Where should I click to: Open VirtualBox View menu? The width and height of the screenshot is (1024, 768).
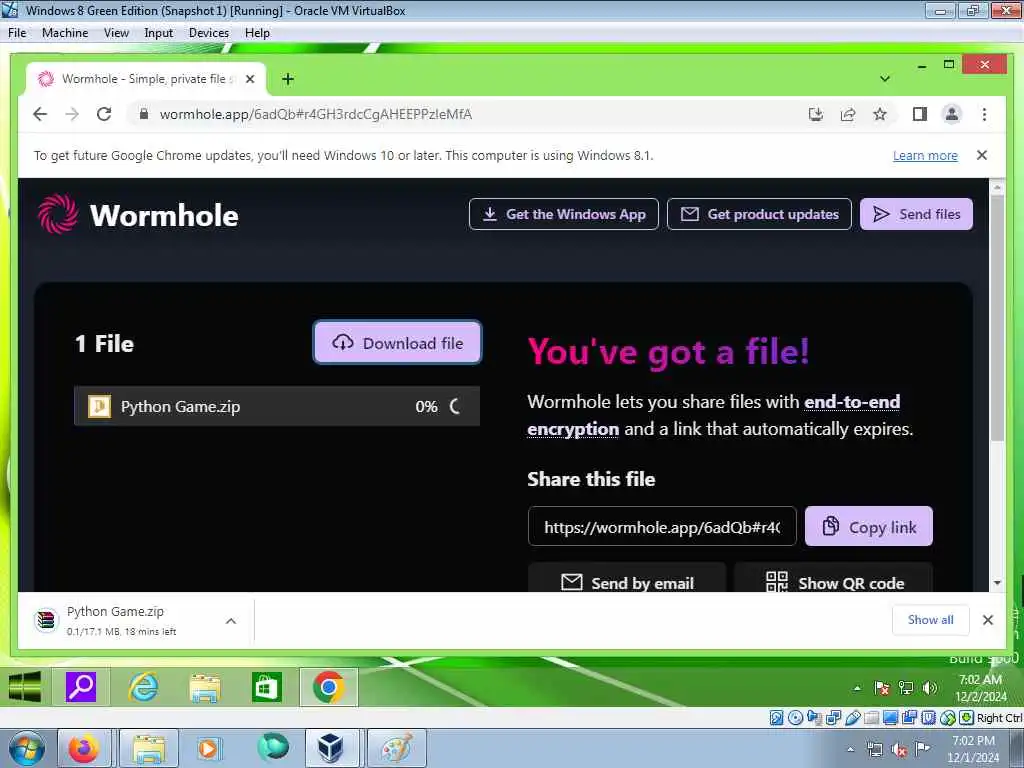pyautogui.click(x=116, y=33)
